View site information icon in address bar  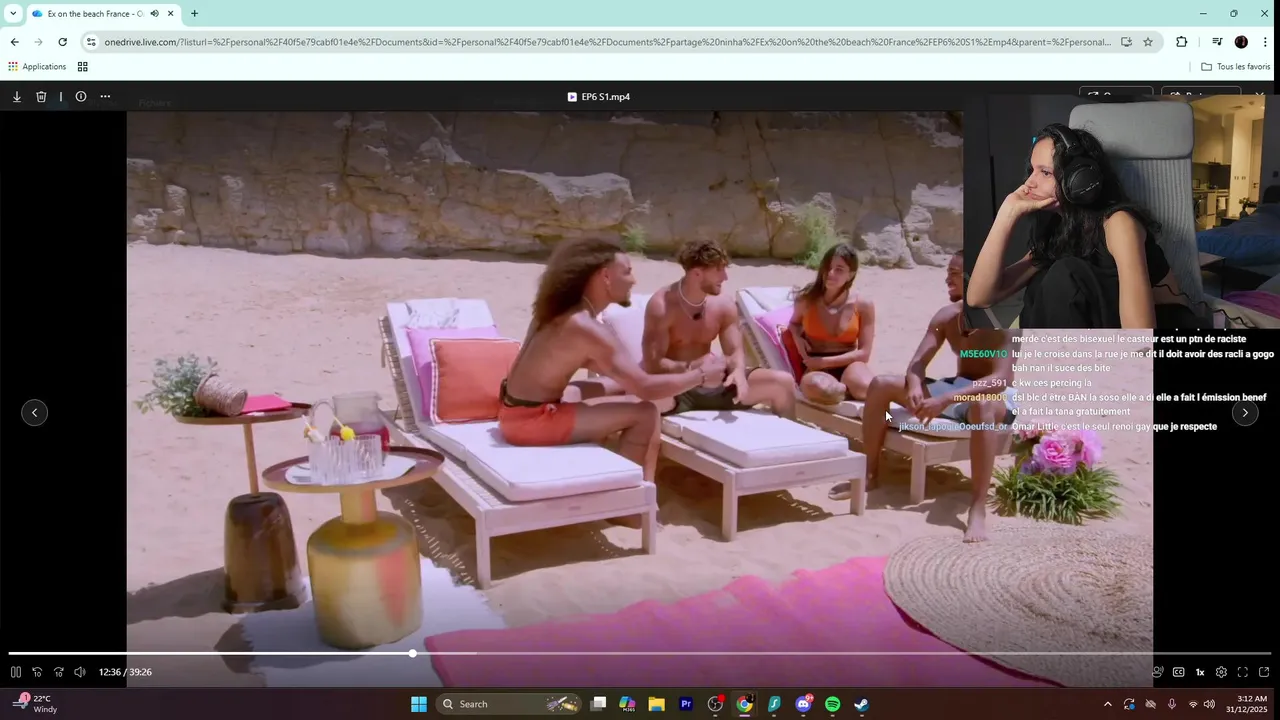tap(91, 42)
